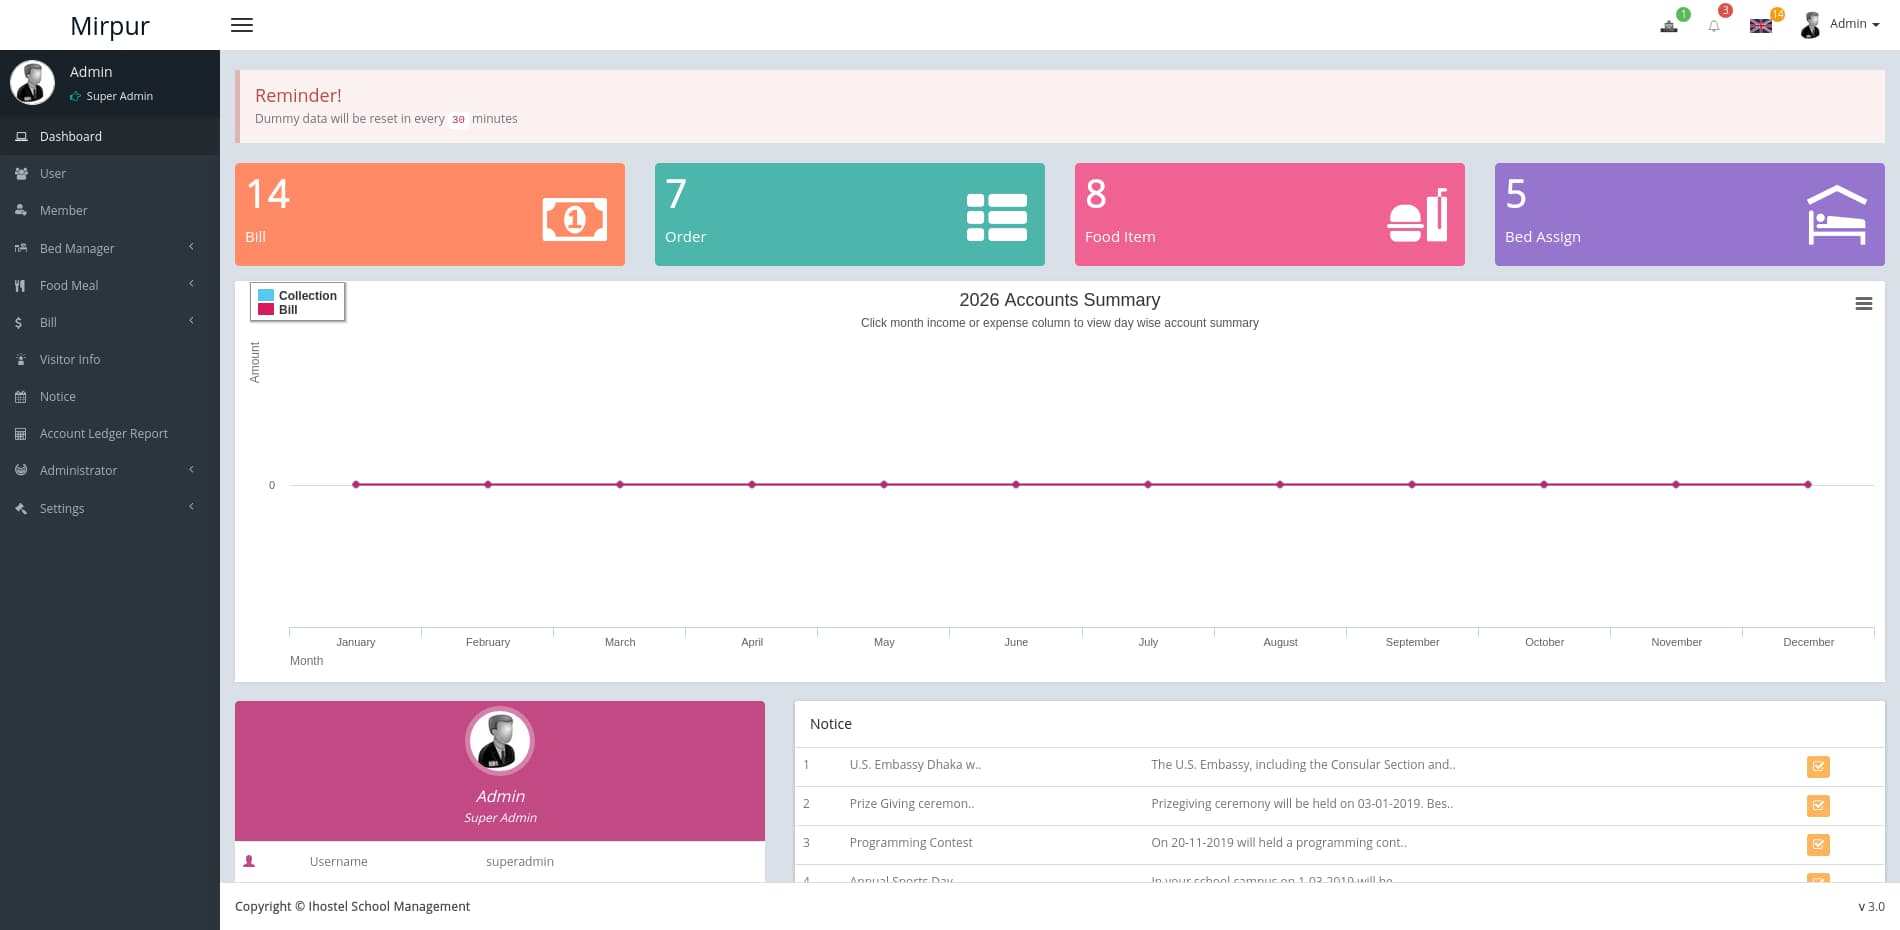The width and height of the screenshot is (1900, 930).
Task: Click the UK flag language icon
Action: [x=1761, y=26]
